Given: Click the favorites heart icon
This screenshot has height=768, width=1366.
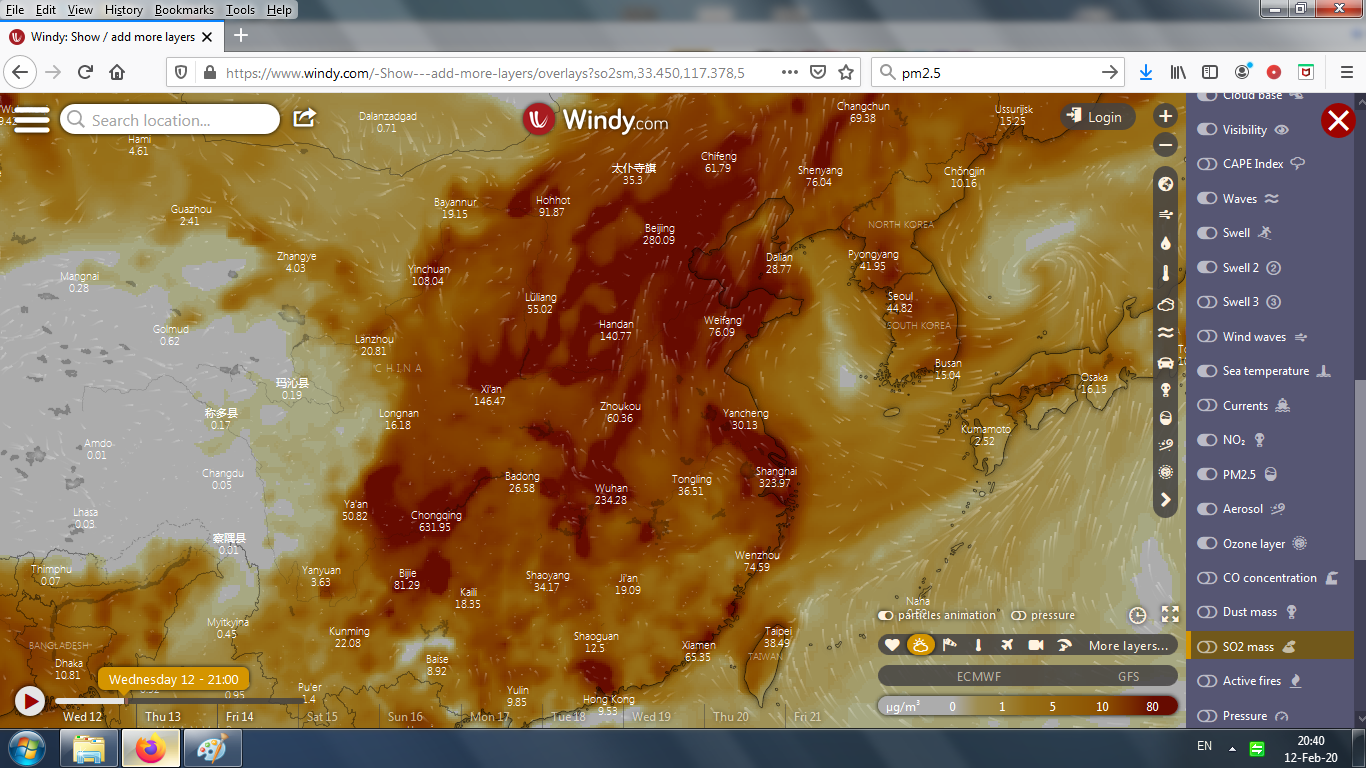Looking at the screenshot, I should [x=892, y=645].
